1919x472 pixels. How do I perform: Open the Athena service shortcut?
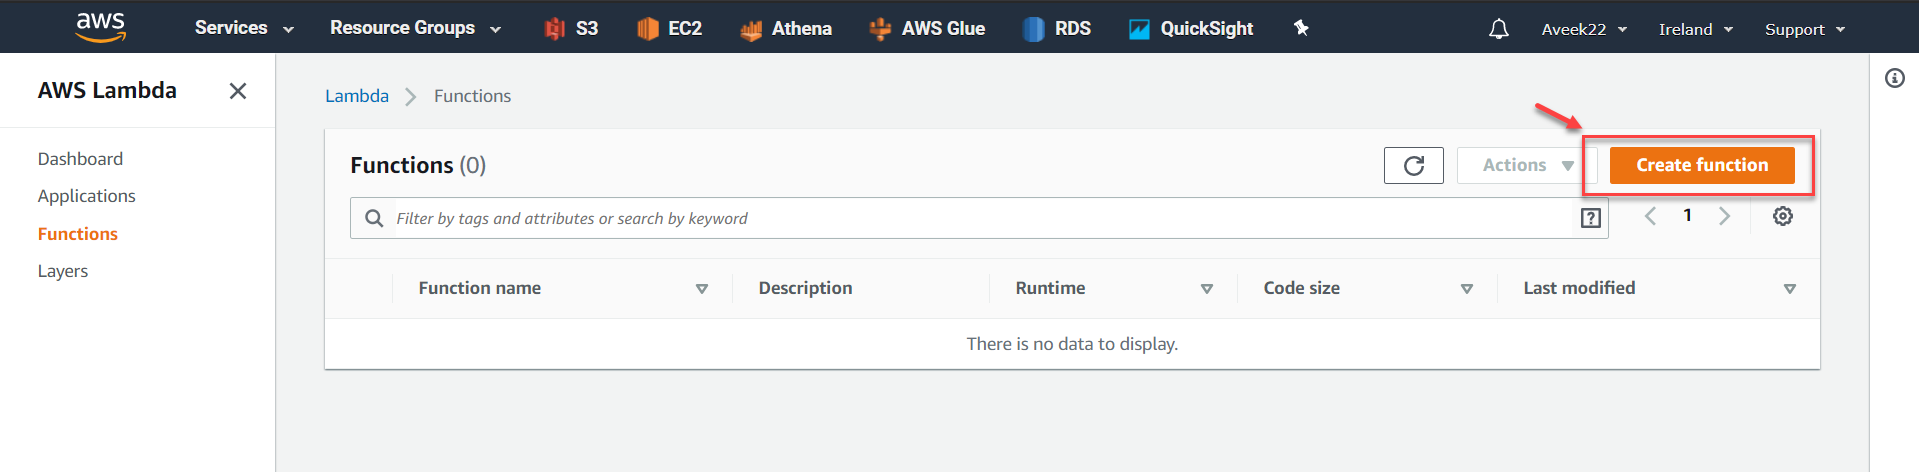pos(786,29)
